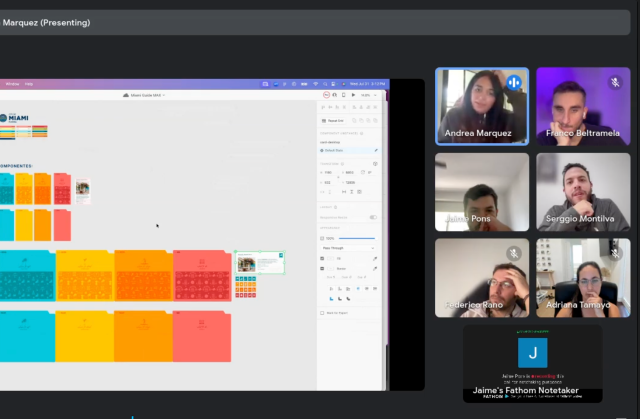Select the card-desktop component name
Image resolution: width=640 pixels, height=419 pixels.
[x=330, y=142]
